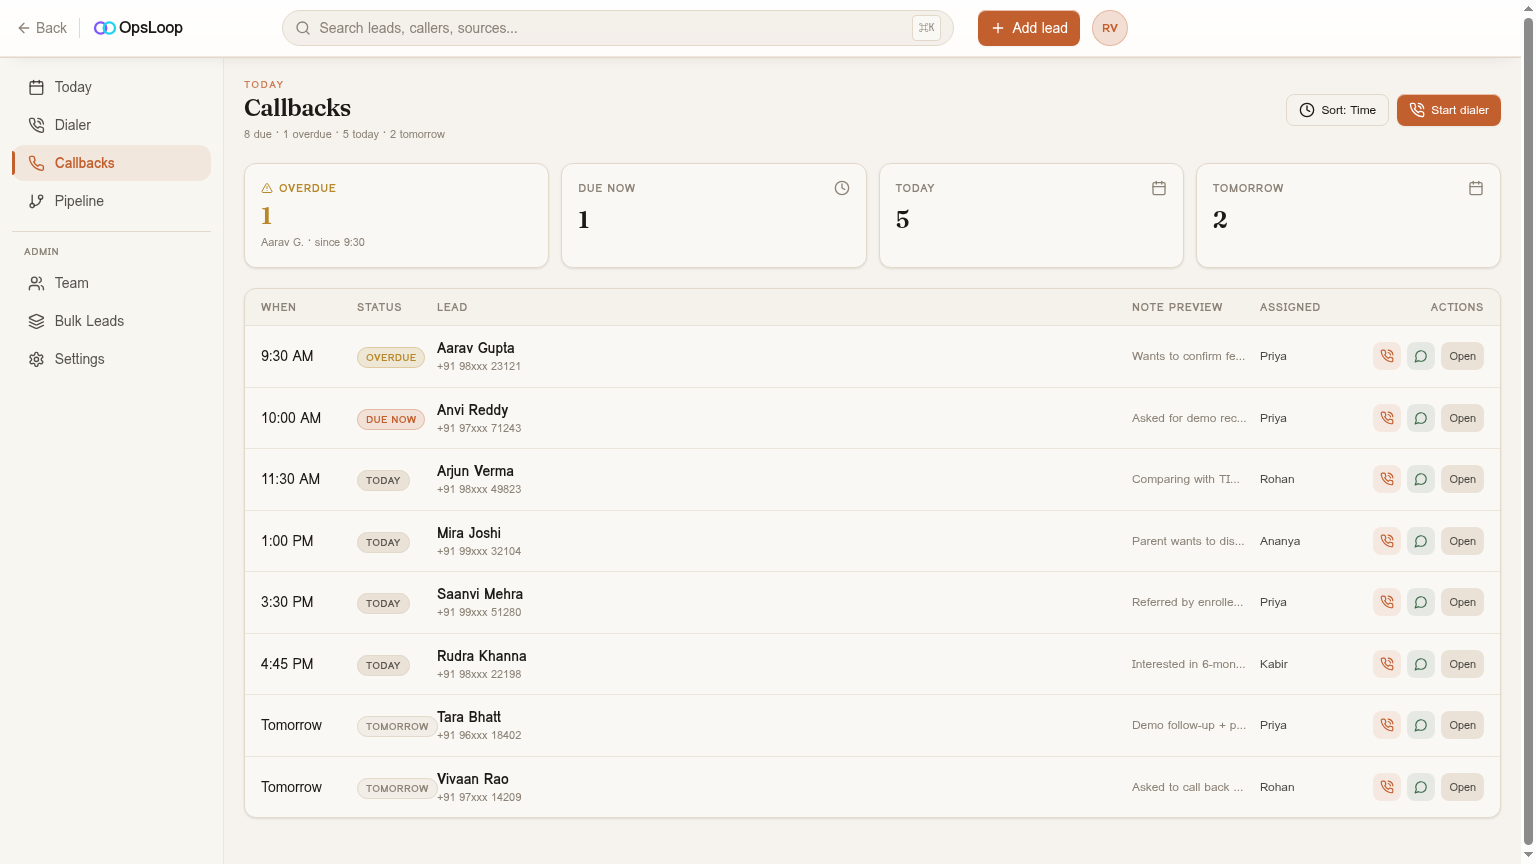Click chat icon in Mira Joshi row

coord(1420,541)
